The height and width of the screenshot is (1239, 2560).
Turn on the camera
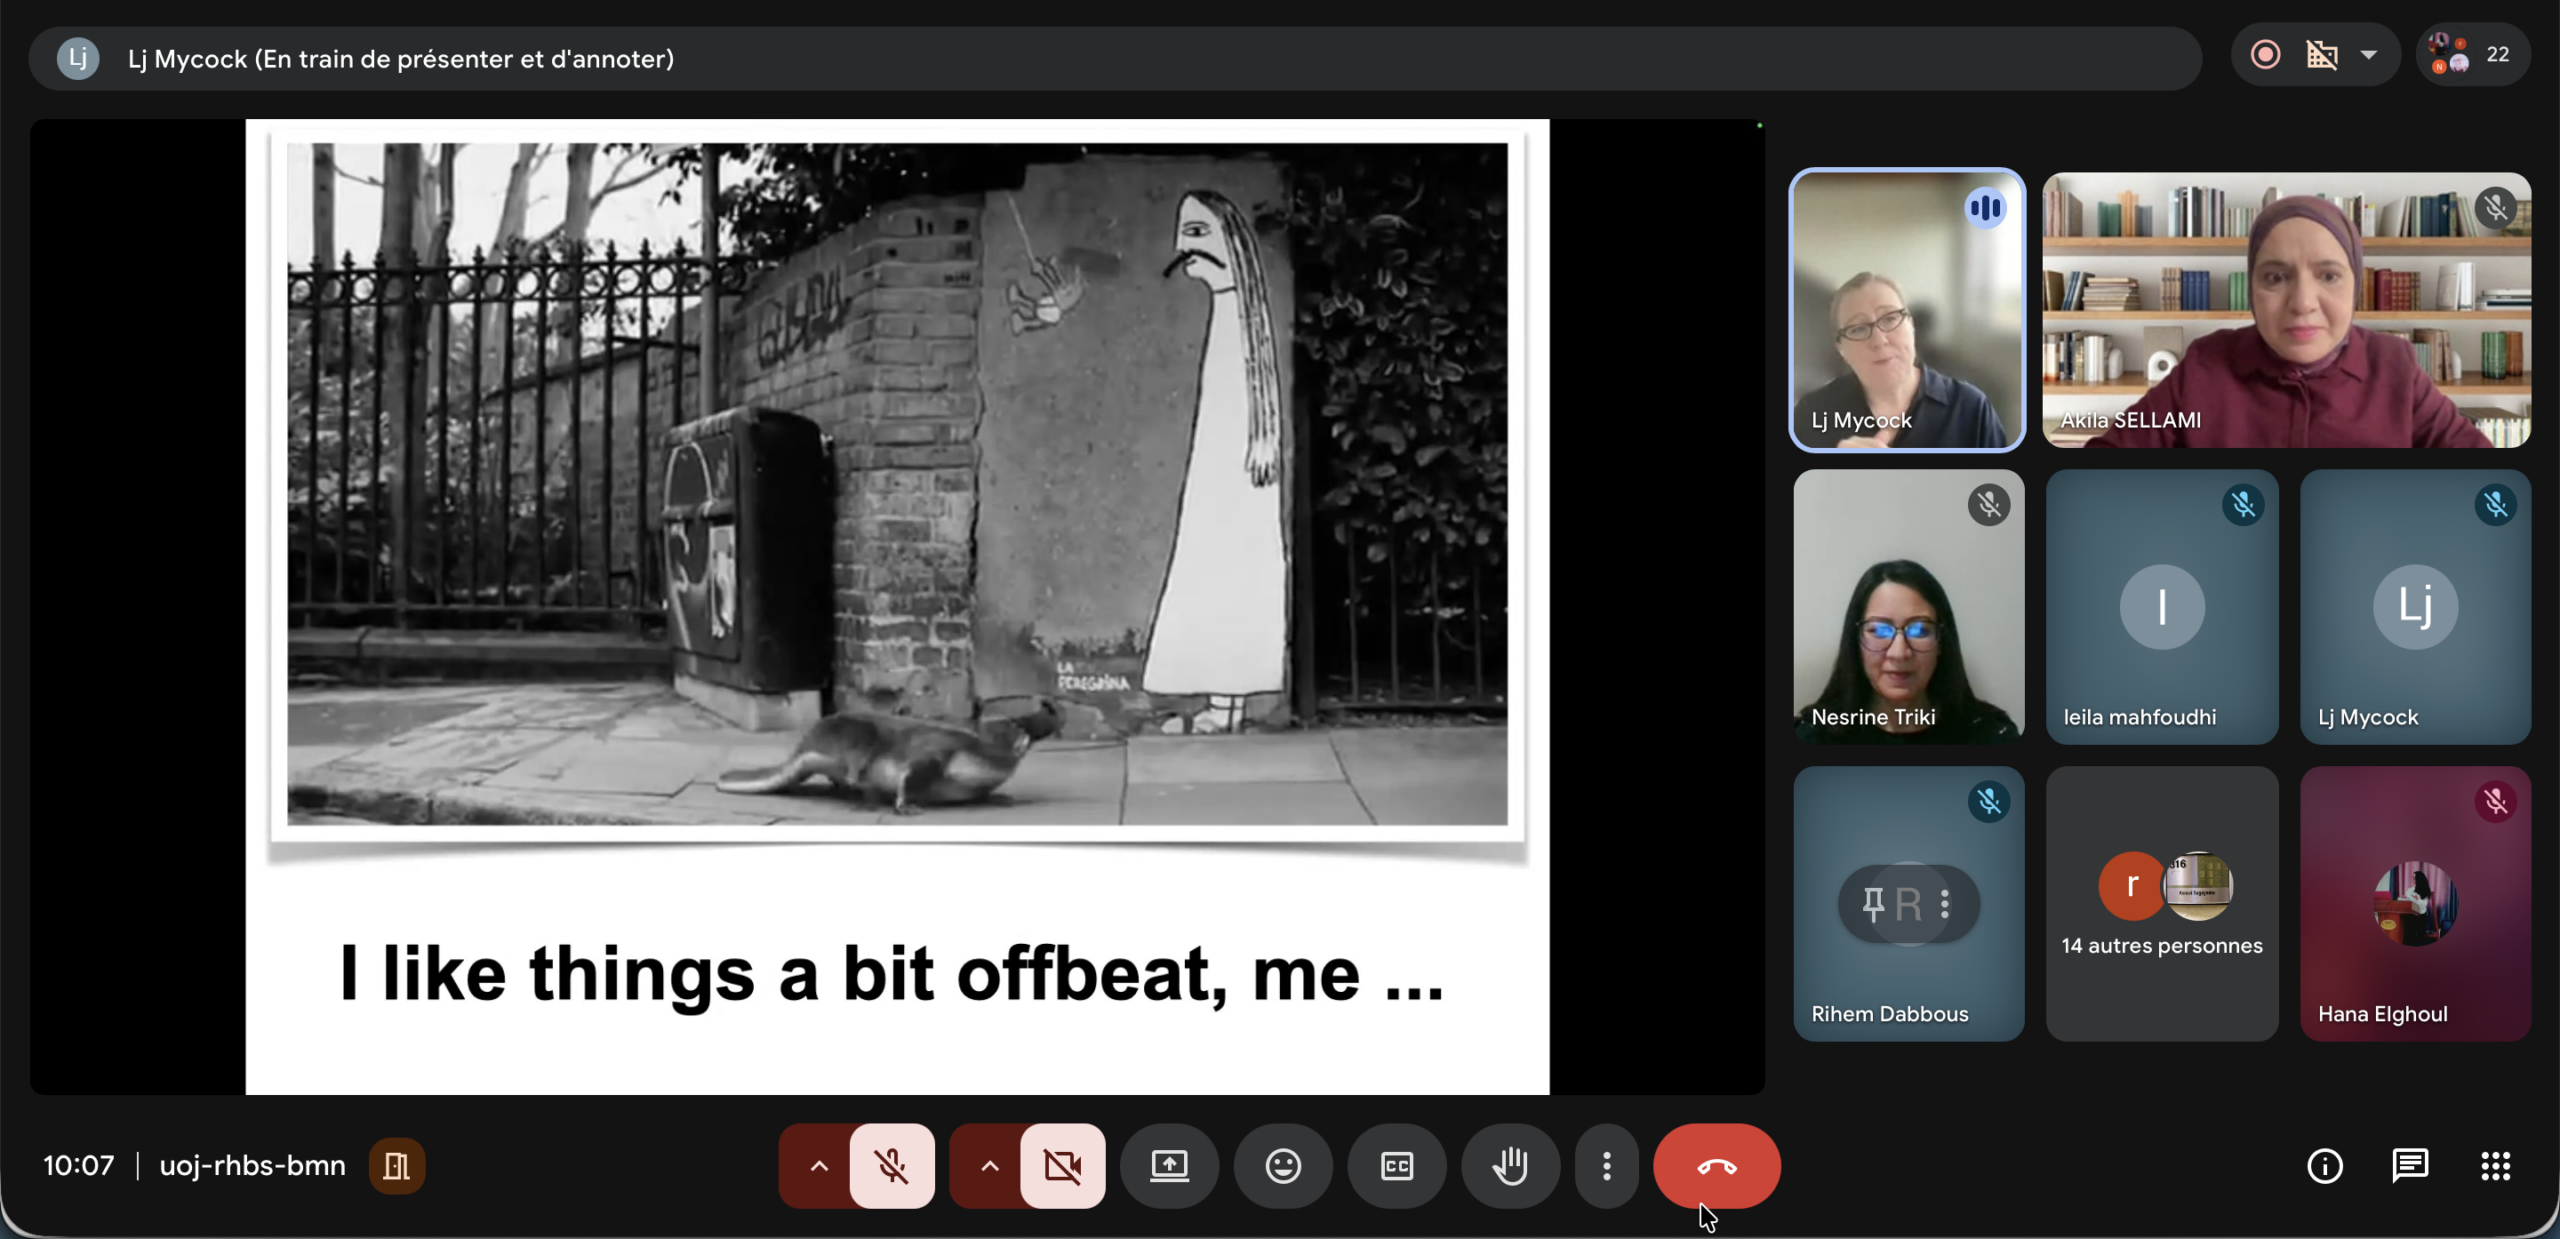(1062, 1166)
